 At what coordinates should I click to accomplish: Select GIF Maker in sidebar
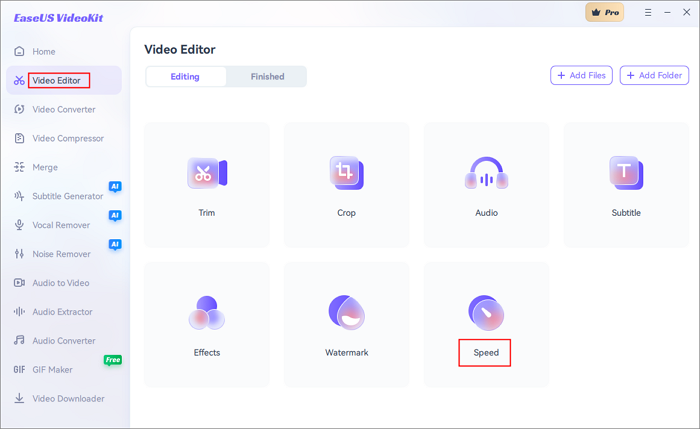point(52,370)
